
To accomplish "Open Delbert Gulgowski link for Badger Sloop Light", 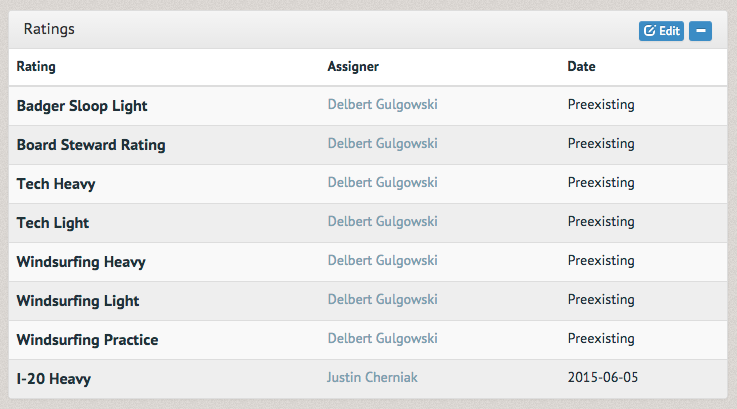I will point(382,104).
